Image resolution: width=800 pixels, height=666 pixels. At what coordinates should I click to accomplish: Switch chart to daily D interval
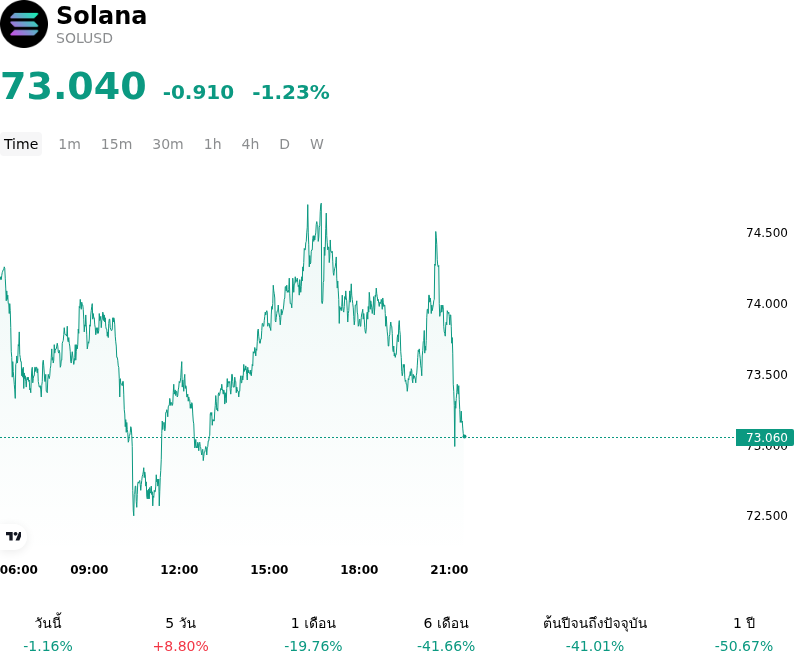tap(285, 144)
